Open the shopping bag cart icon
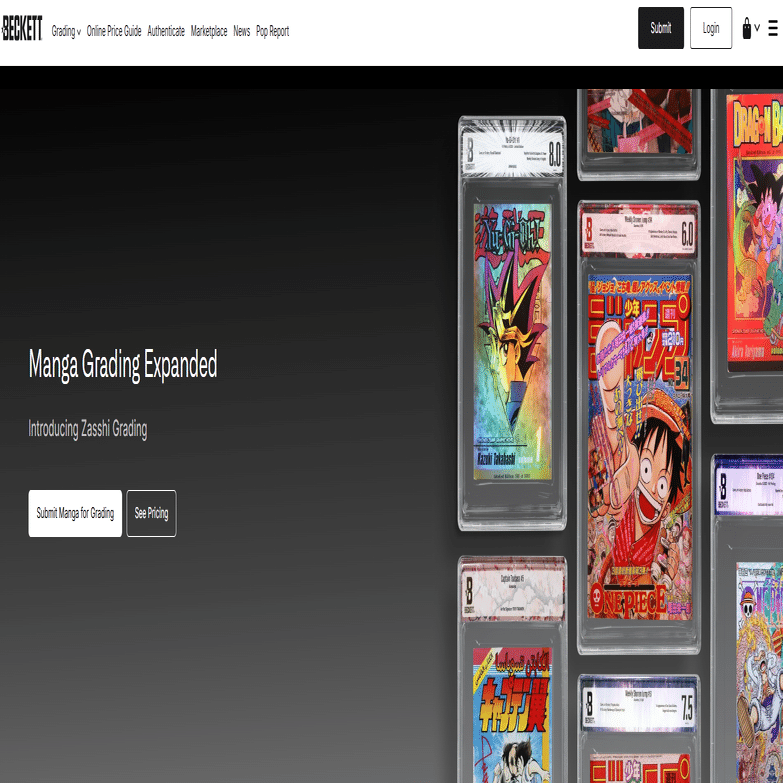783x783 pixels. (747, 28)
